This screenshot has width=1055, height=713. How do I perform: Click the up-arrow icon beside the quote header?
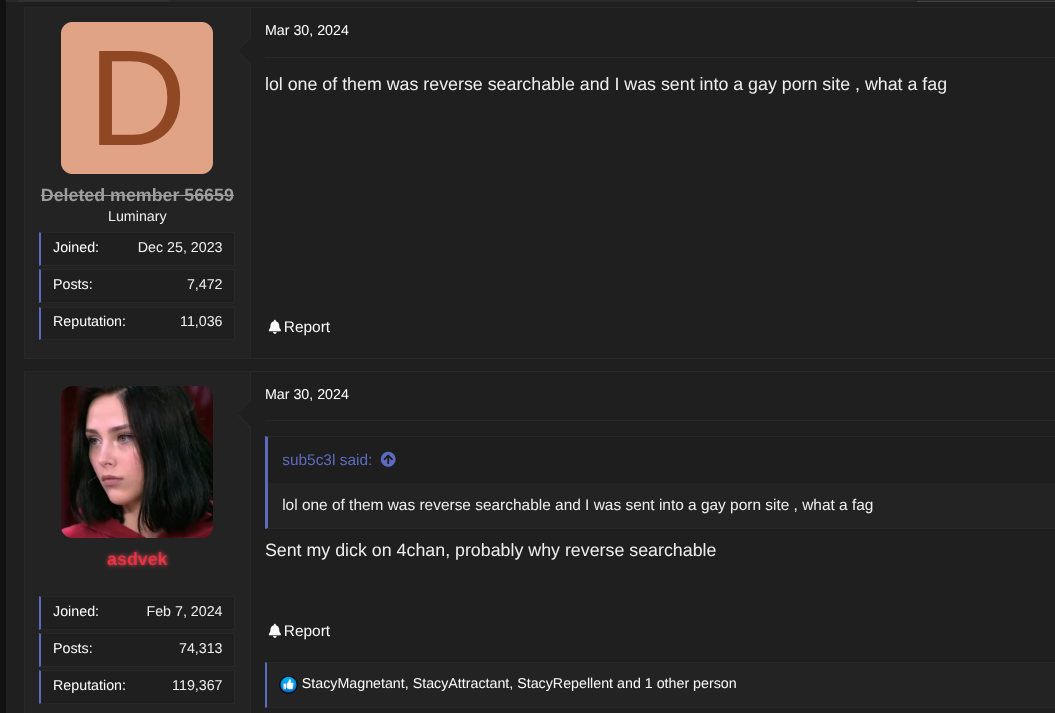(389, 460)
